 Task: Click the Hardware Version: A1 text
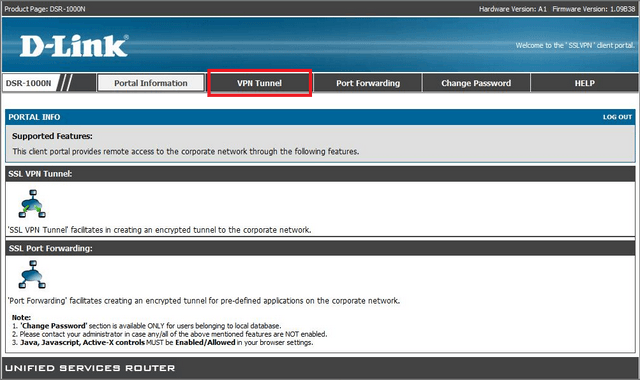click(x=513, y=9)
